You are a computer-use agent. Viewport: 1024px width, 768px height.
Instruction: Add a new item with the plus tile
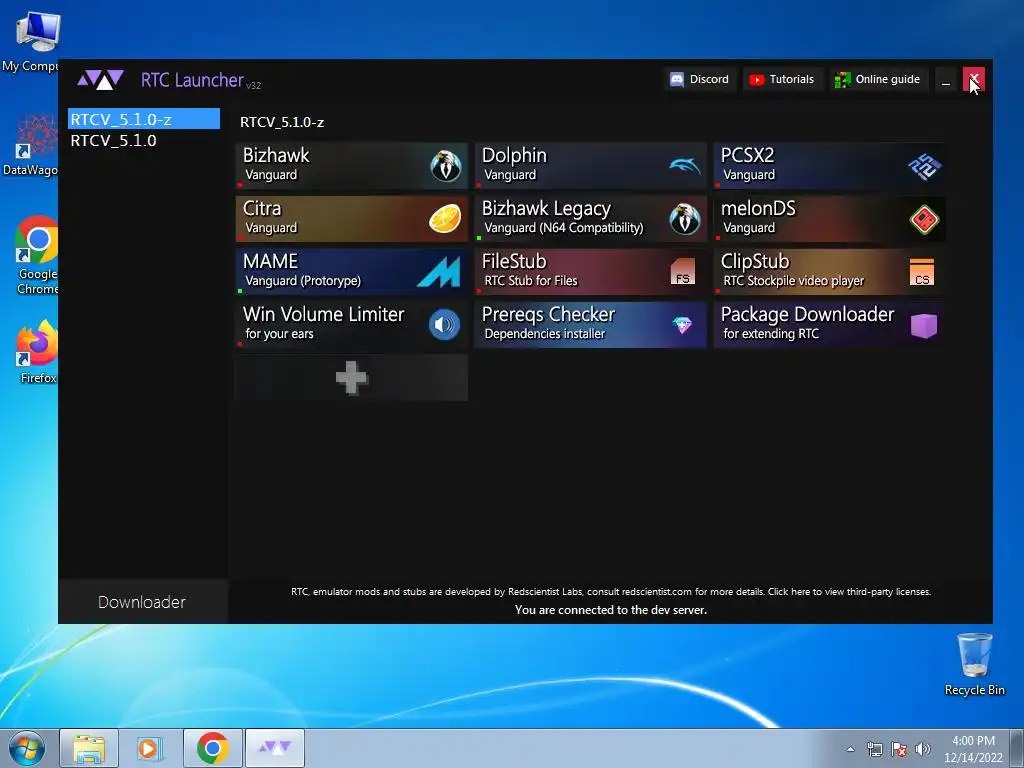[x=351, y=377]
